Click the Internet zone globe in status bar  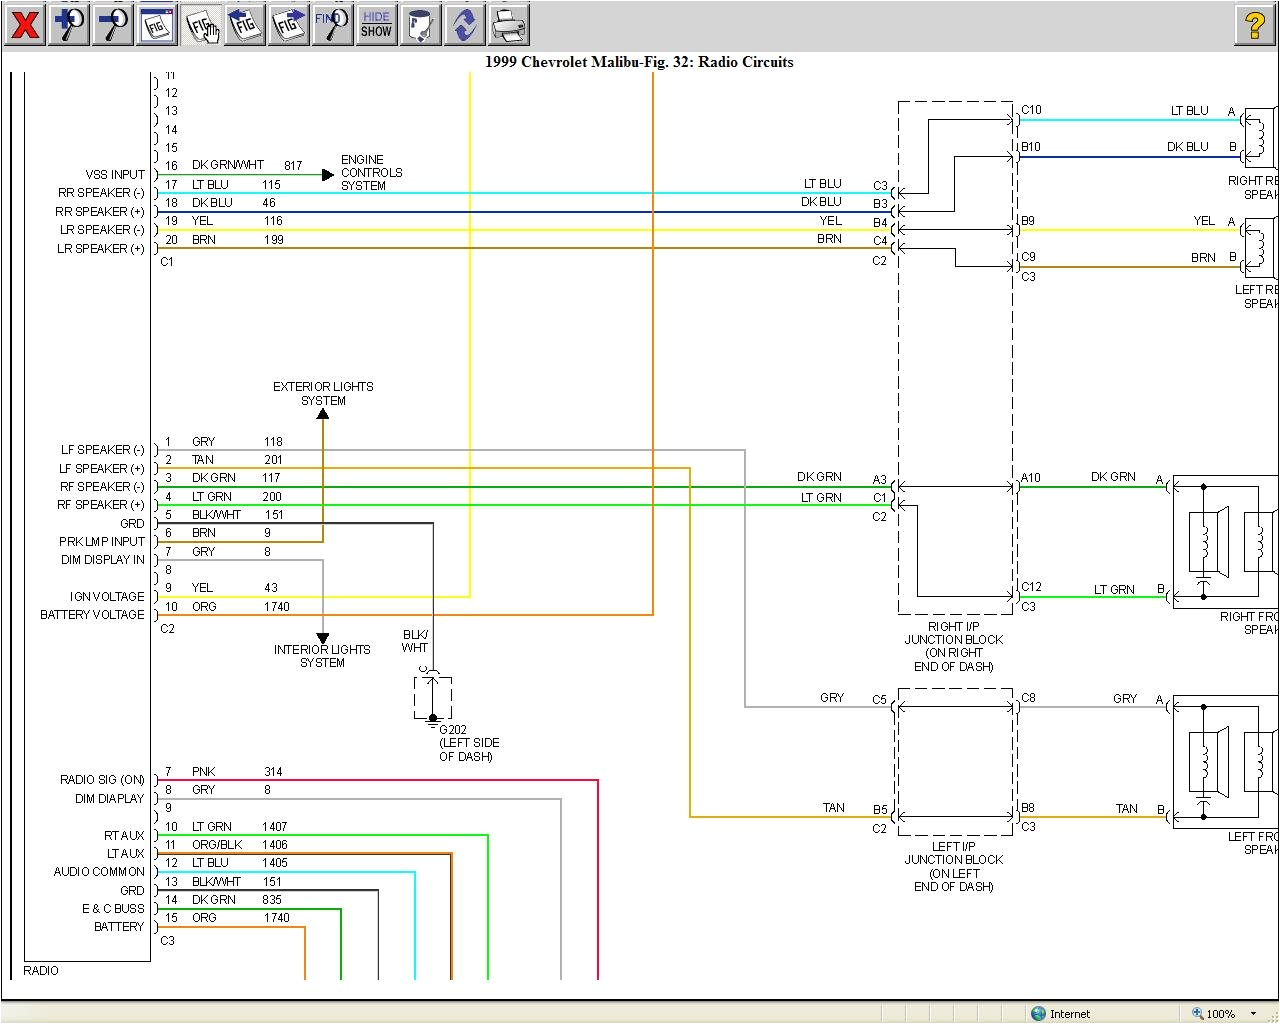1040,1013
